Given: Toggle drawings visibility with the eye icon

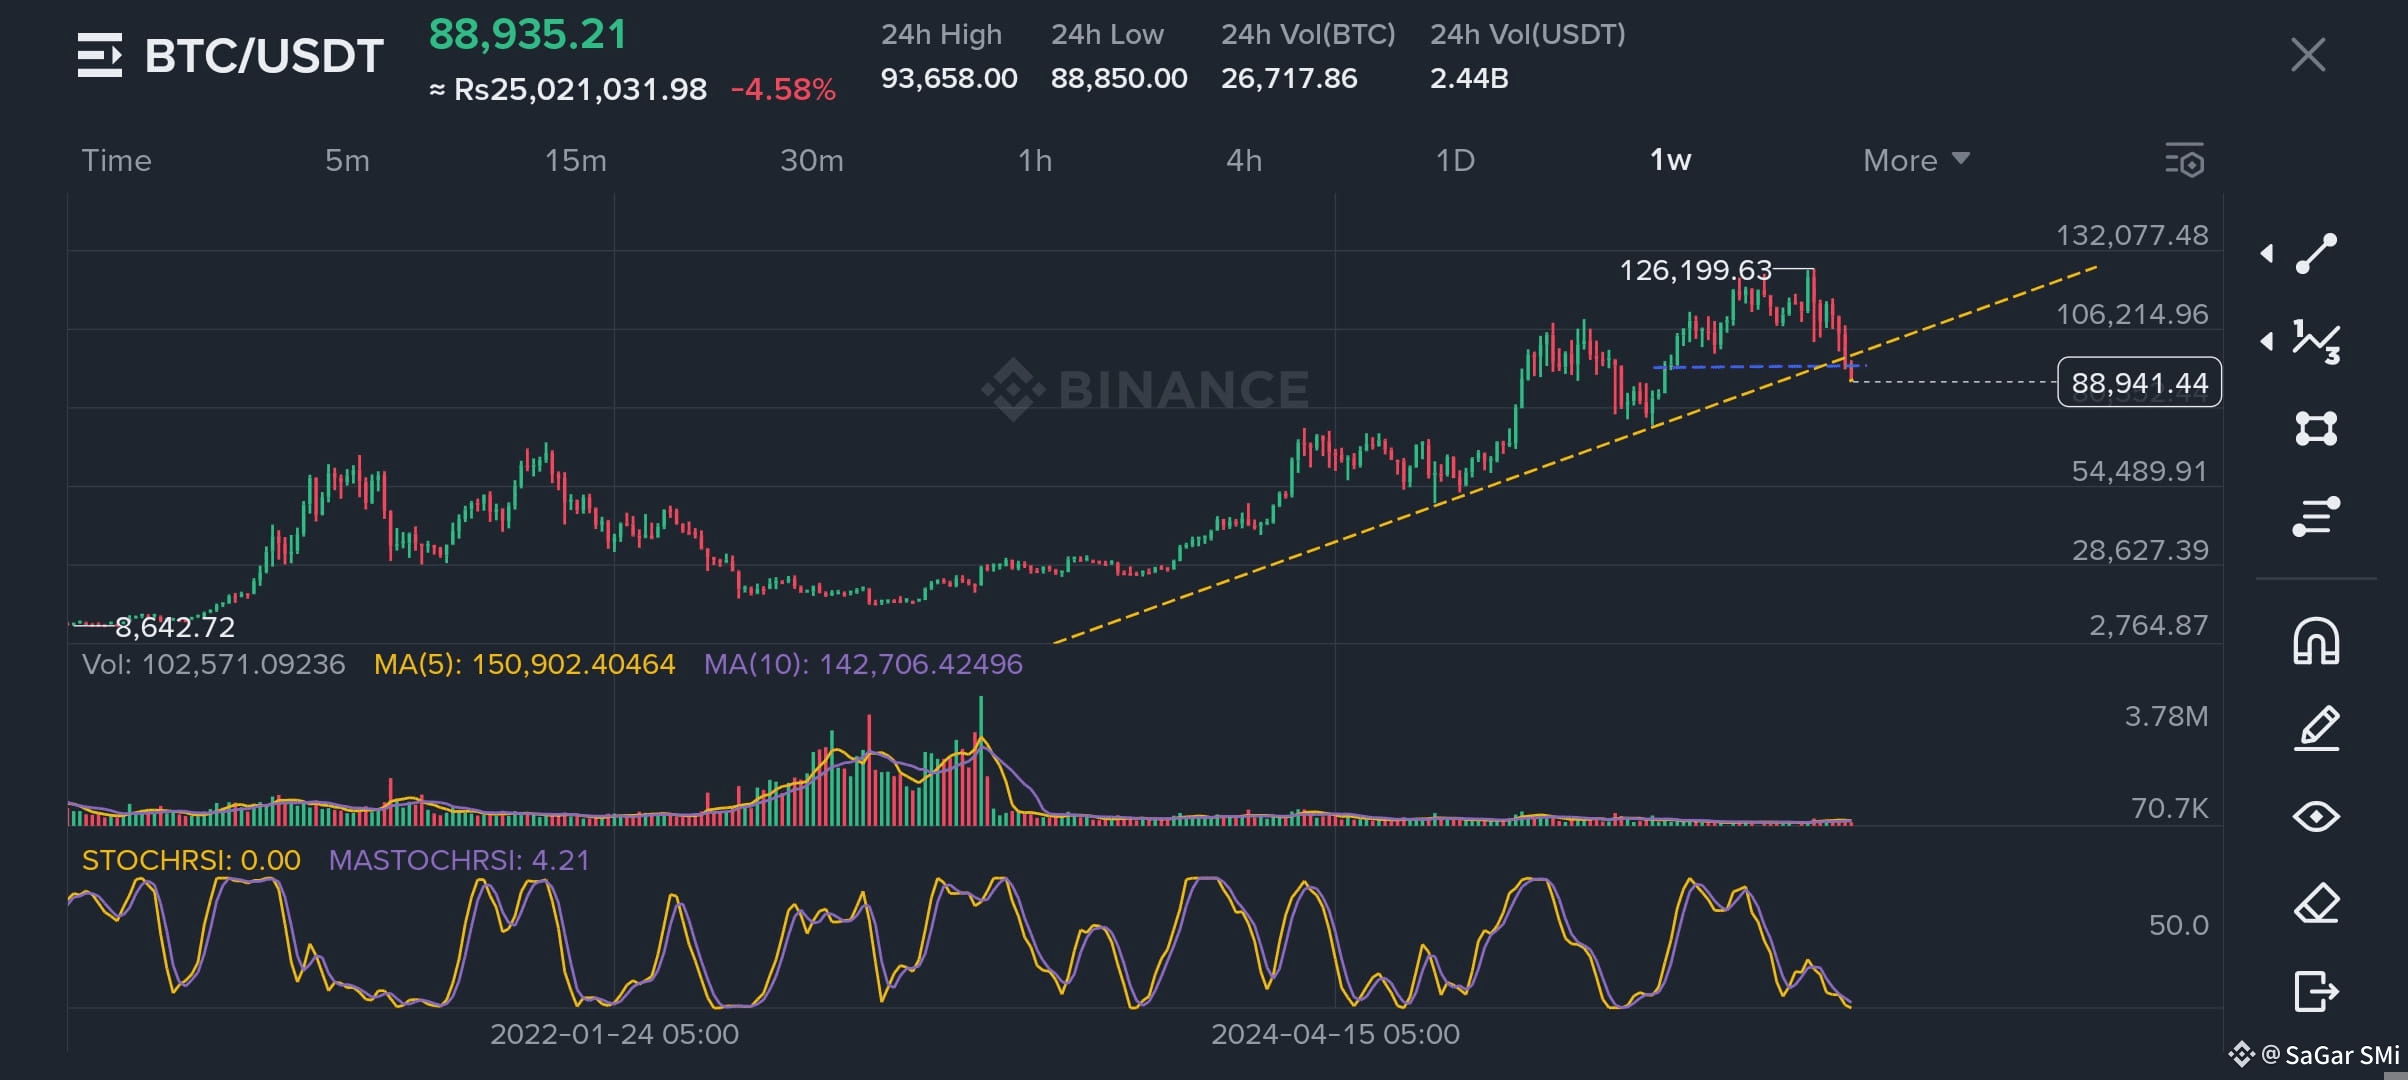Looking at the screenshot, I should 2316,817.
